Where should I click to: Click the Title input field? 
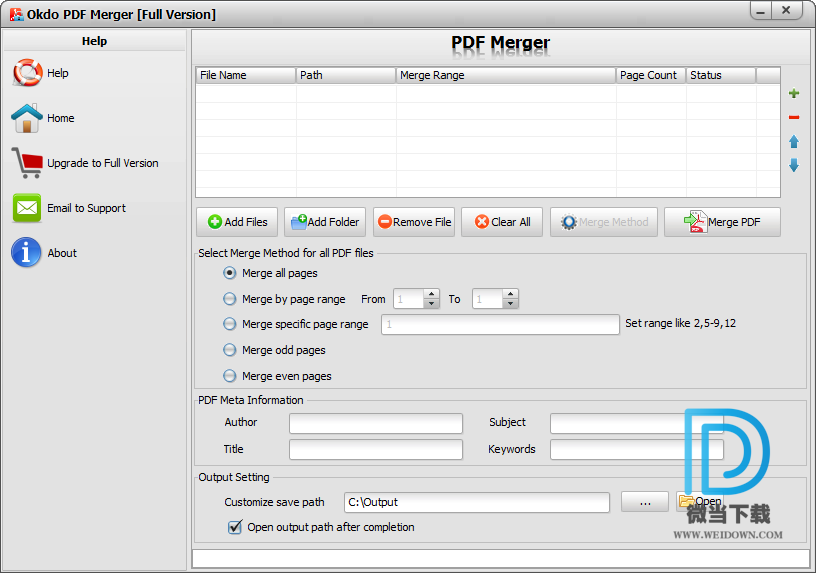[x=376, y=449]
